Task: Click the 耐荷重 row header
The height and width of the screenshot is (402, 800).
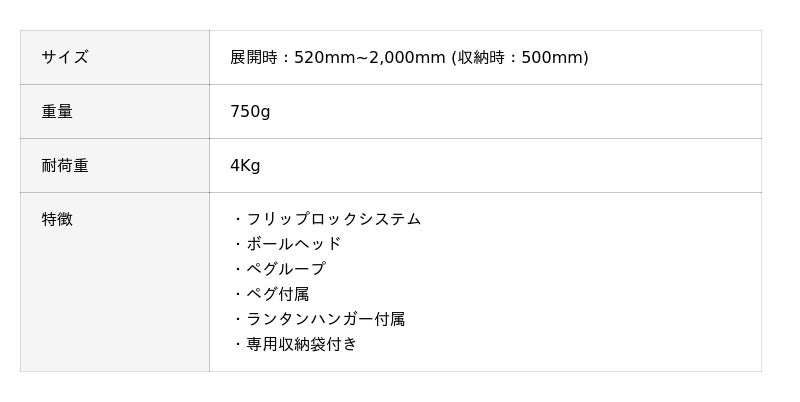Action: (64, 165)
